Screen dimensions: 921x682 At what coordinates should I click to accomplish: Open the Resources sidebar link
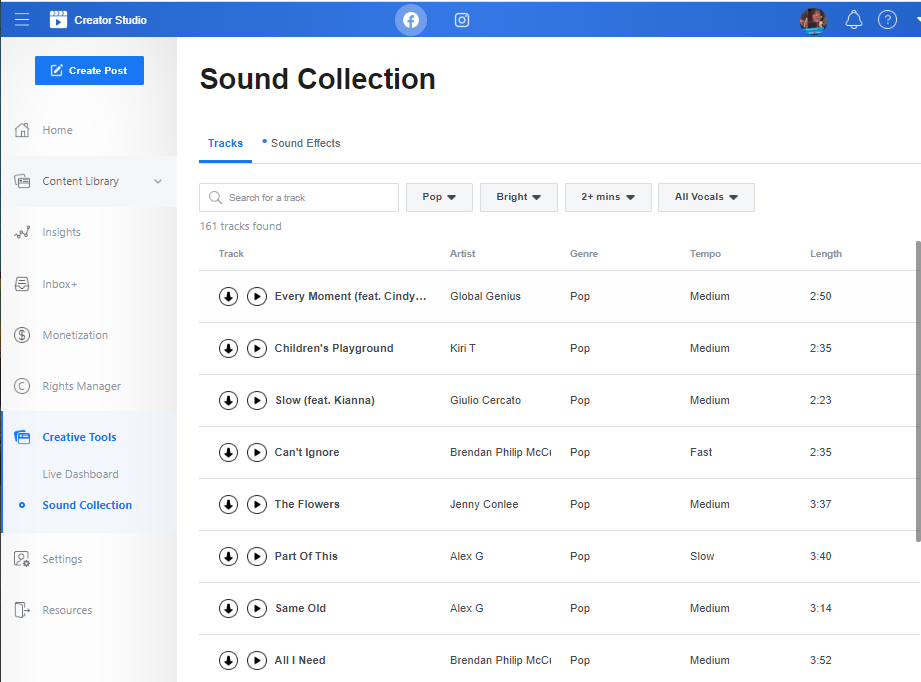coord(68,610)
